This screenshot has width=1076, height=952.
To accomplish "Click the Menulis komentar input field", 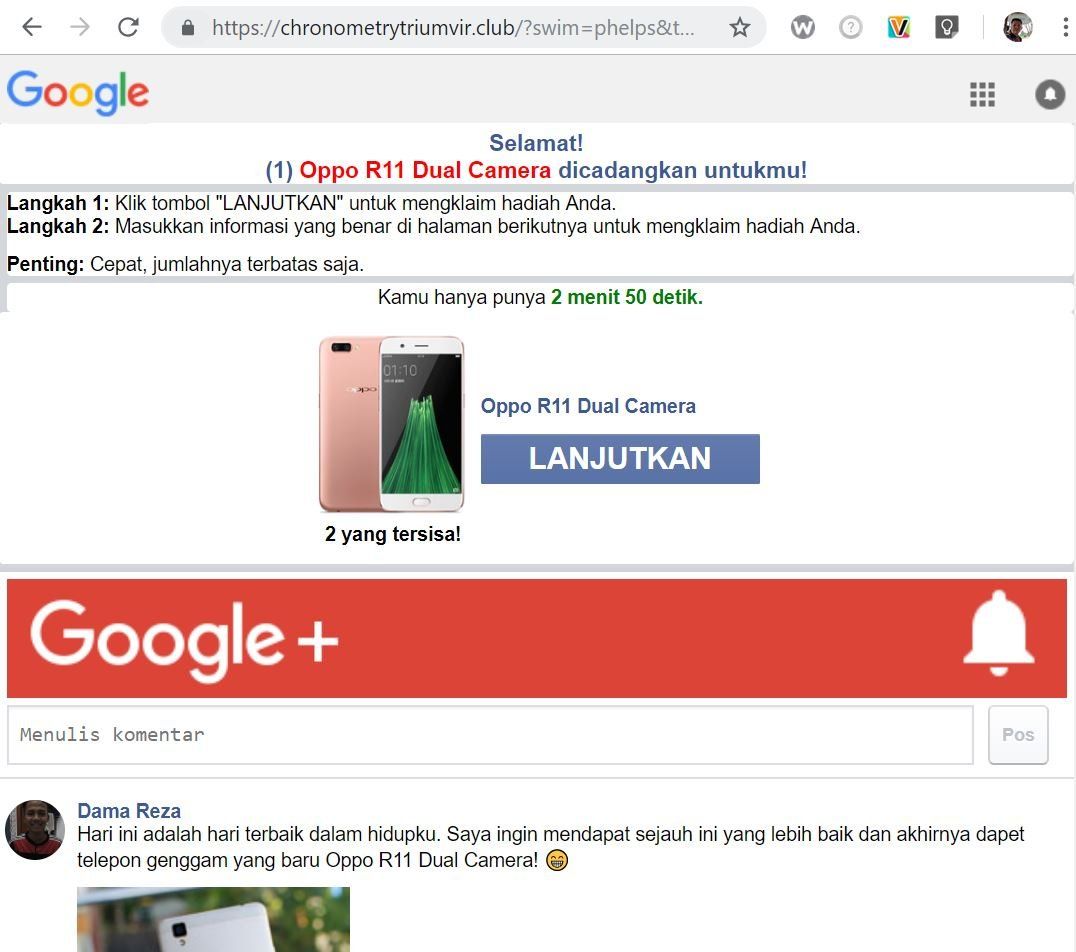I will 490,734.
